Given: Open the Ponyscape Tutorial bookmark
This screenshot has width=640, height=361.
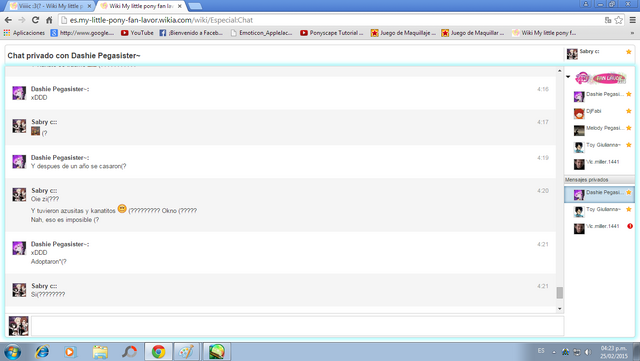Looking at the screenshot, I should [331, 33].
